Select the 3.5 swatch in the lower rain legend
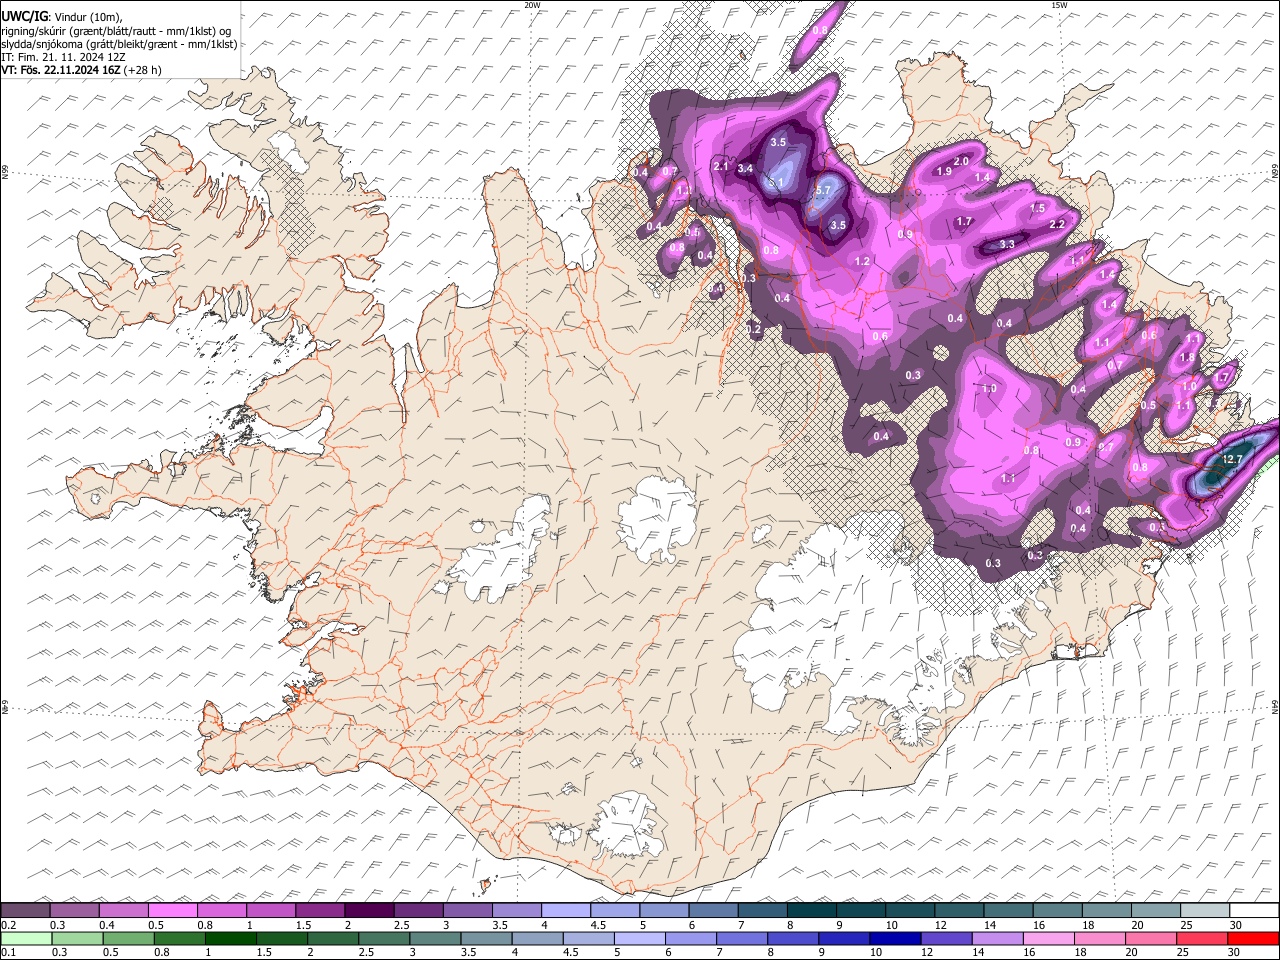 coord(486,938)
